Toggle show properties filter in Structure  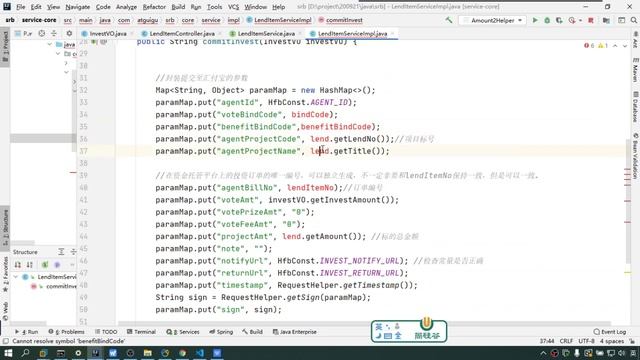pyautogui.click(x=57, y=265)
